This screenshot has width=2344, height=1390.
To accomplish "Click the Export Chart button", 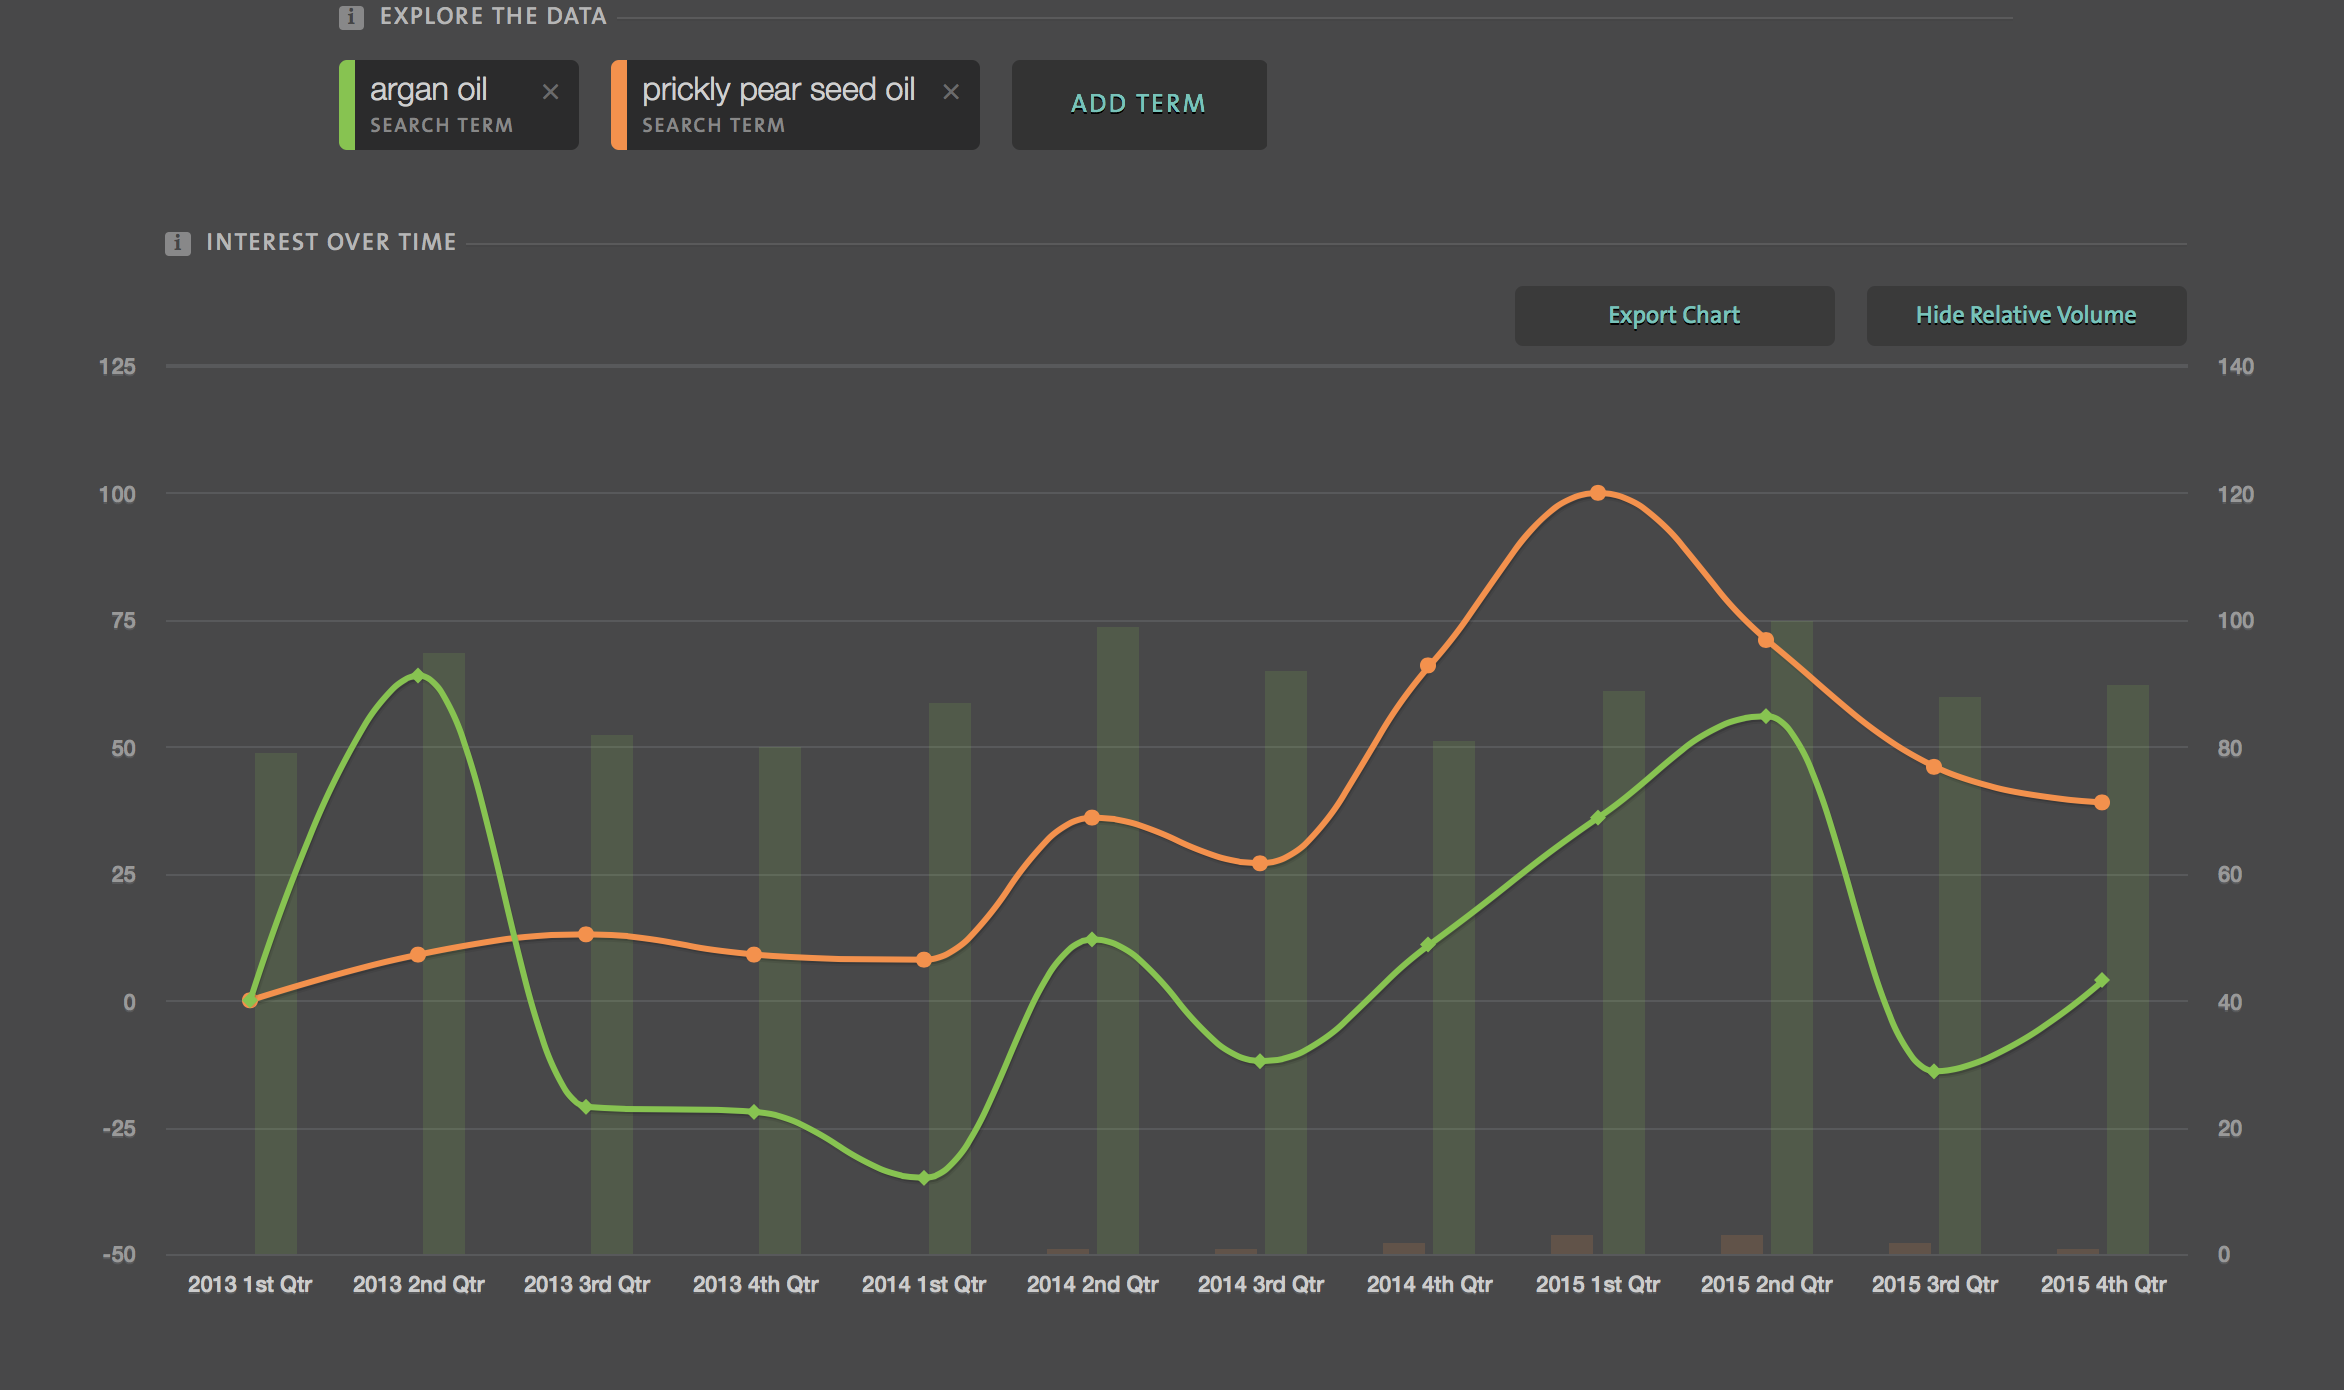I will (1673, 315).
